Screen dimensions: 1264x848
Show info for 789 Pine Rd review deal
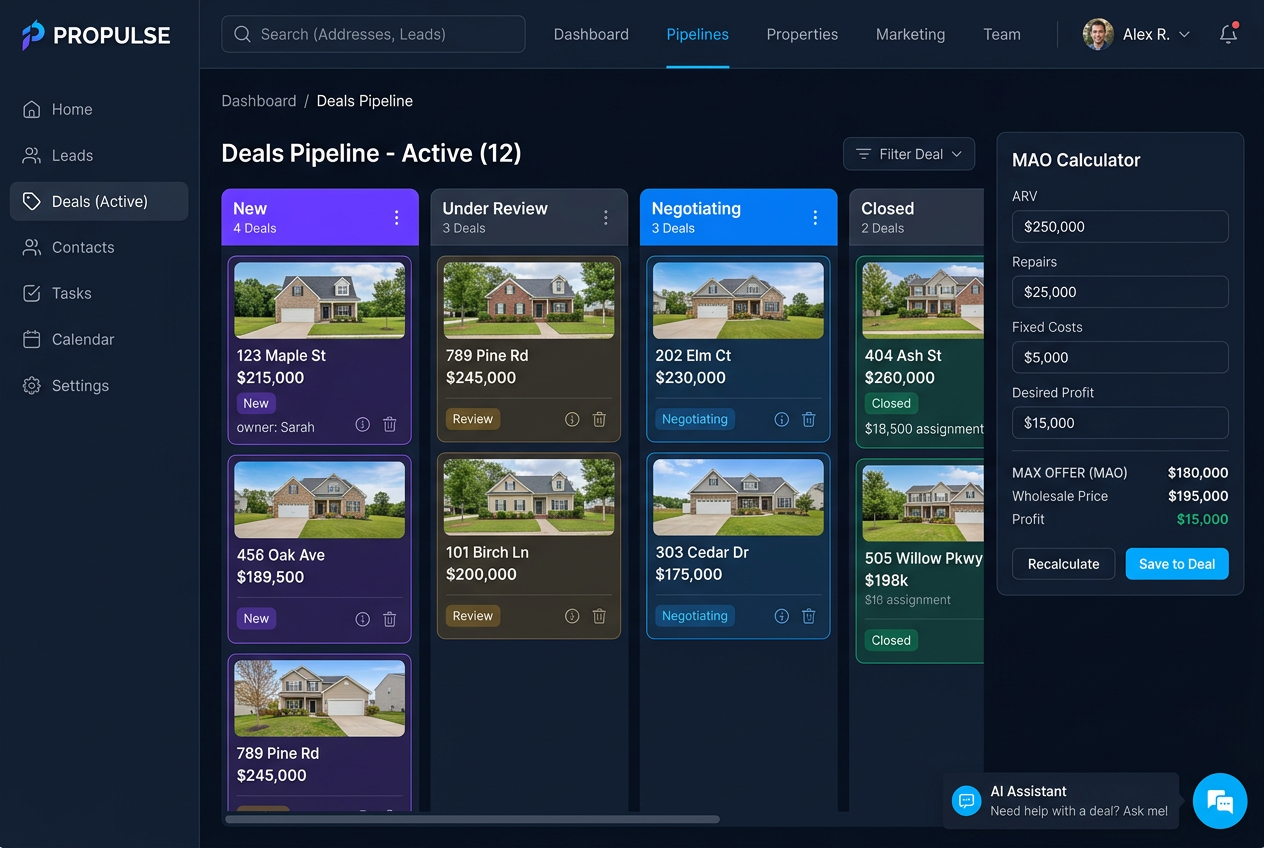tap(572, 419)
